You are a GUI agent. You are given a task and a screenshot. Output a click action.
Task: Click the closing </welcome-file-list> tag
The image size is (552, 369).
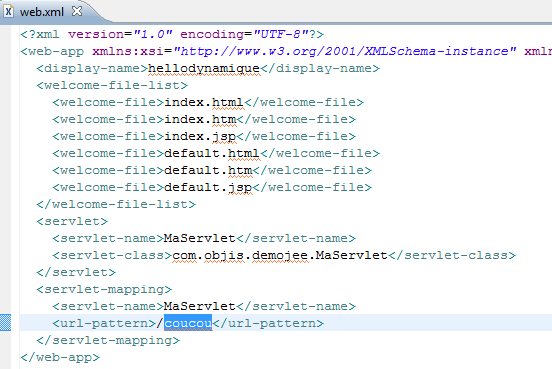pos(116,205)
